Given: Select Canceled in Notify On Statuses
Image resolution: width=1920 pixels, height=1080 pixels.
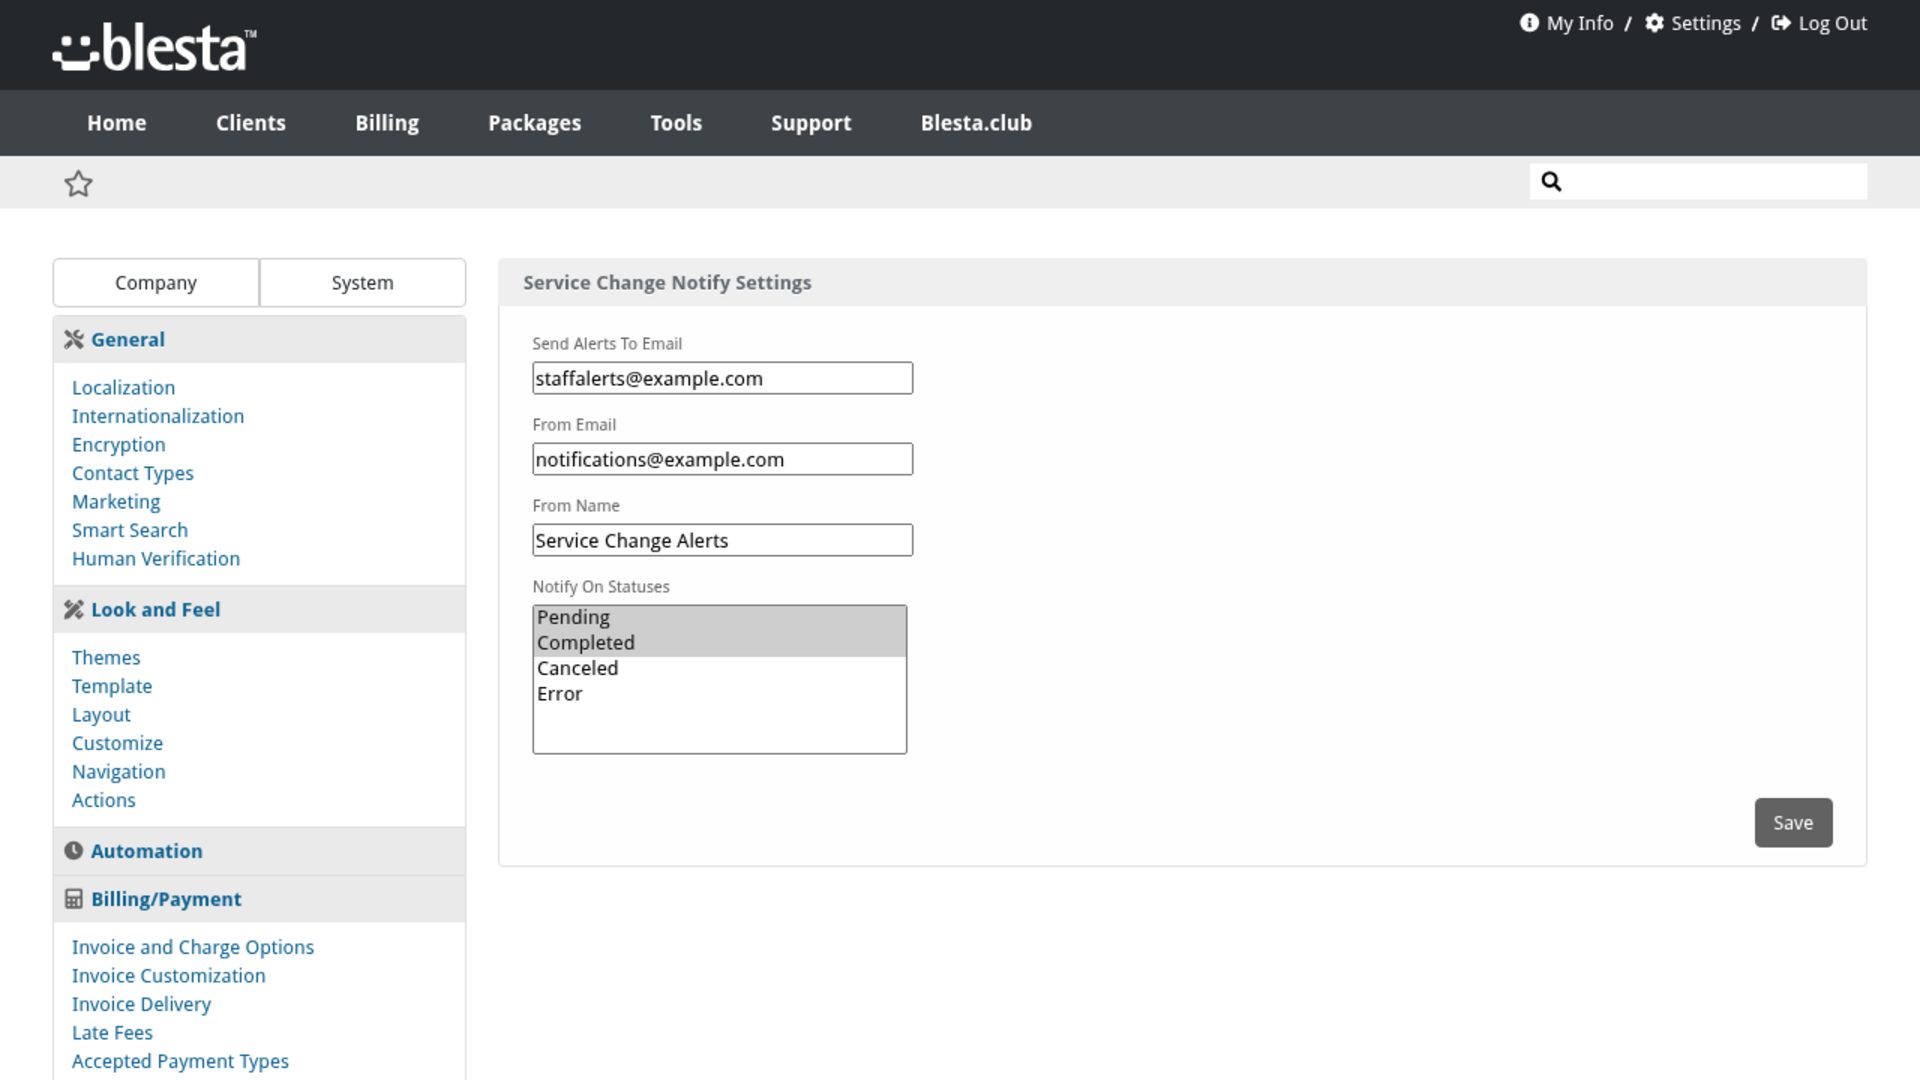Looking at the screenshot, I should (x=719, y=669).
